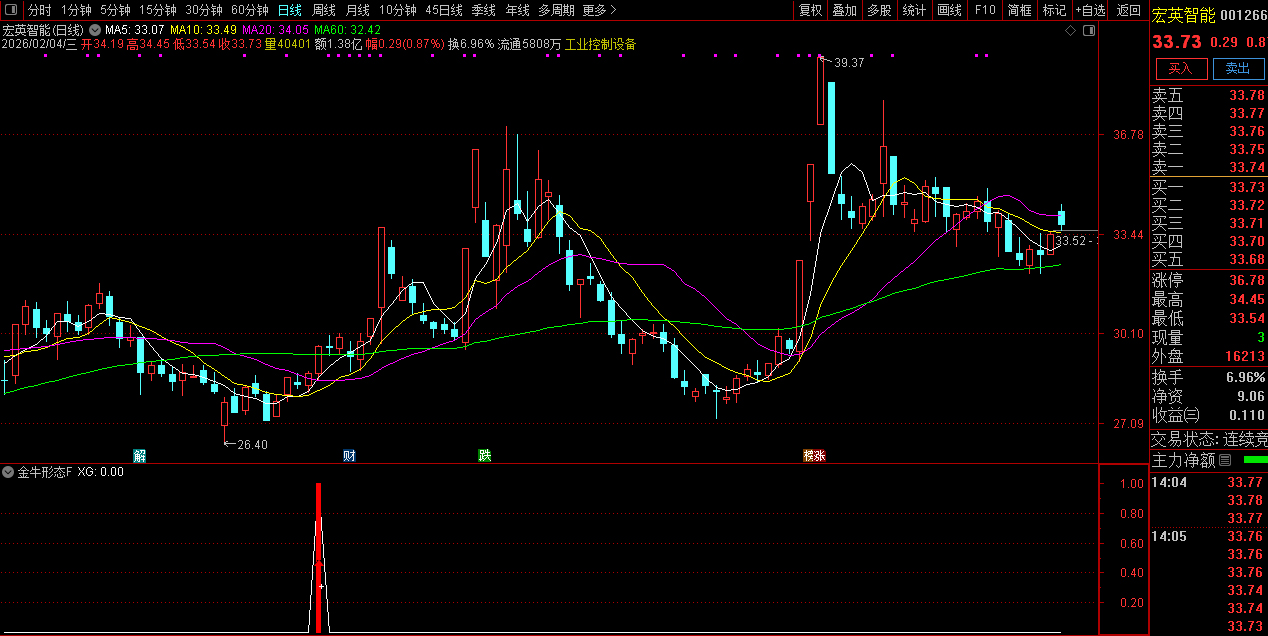Screen dimensions: 1268x636
Task: Add stock via +自选 button
Action: coord(1091,10)
